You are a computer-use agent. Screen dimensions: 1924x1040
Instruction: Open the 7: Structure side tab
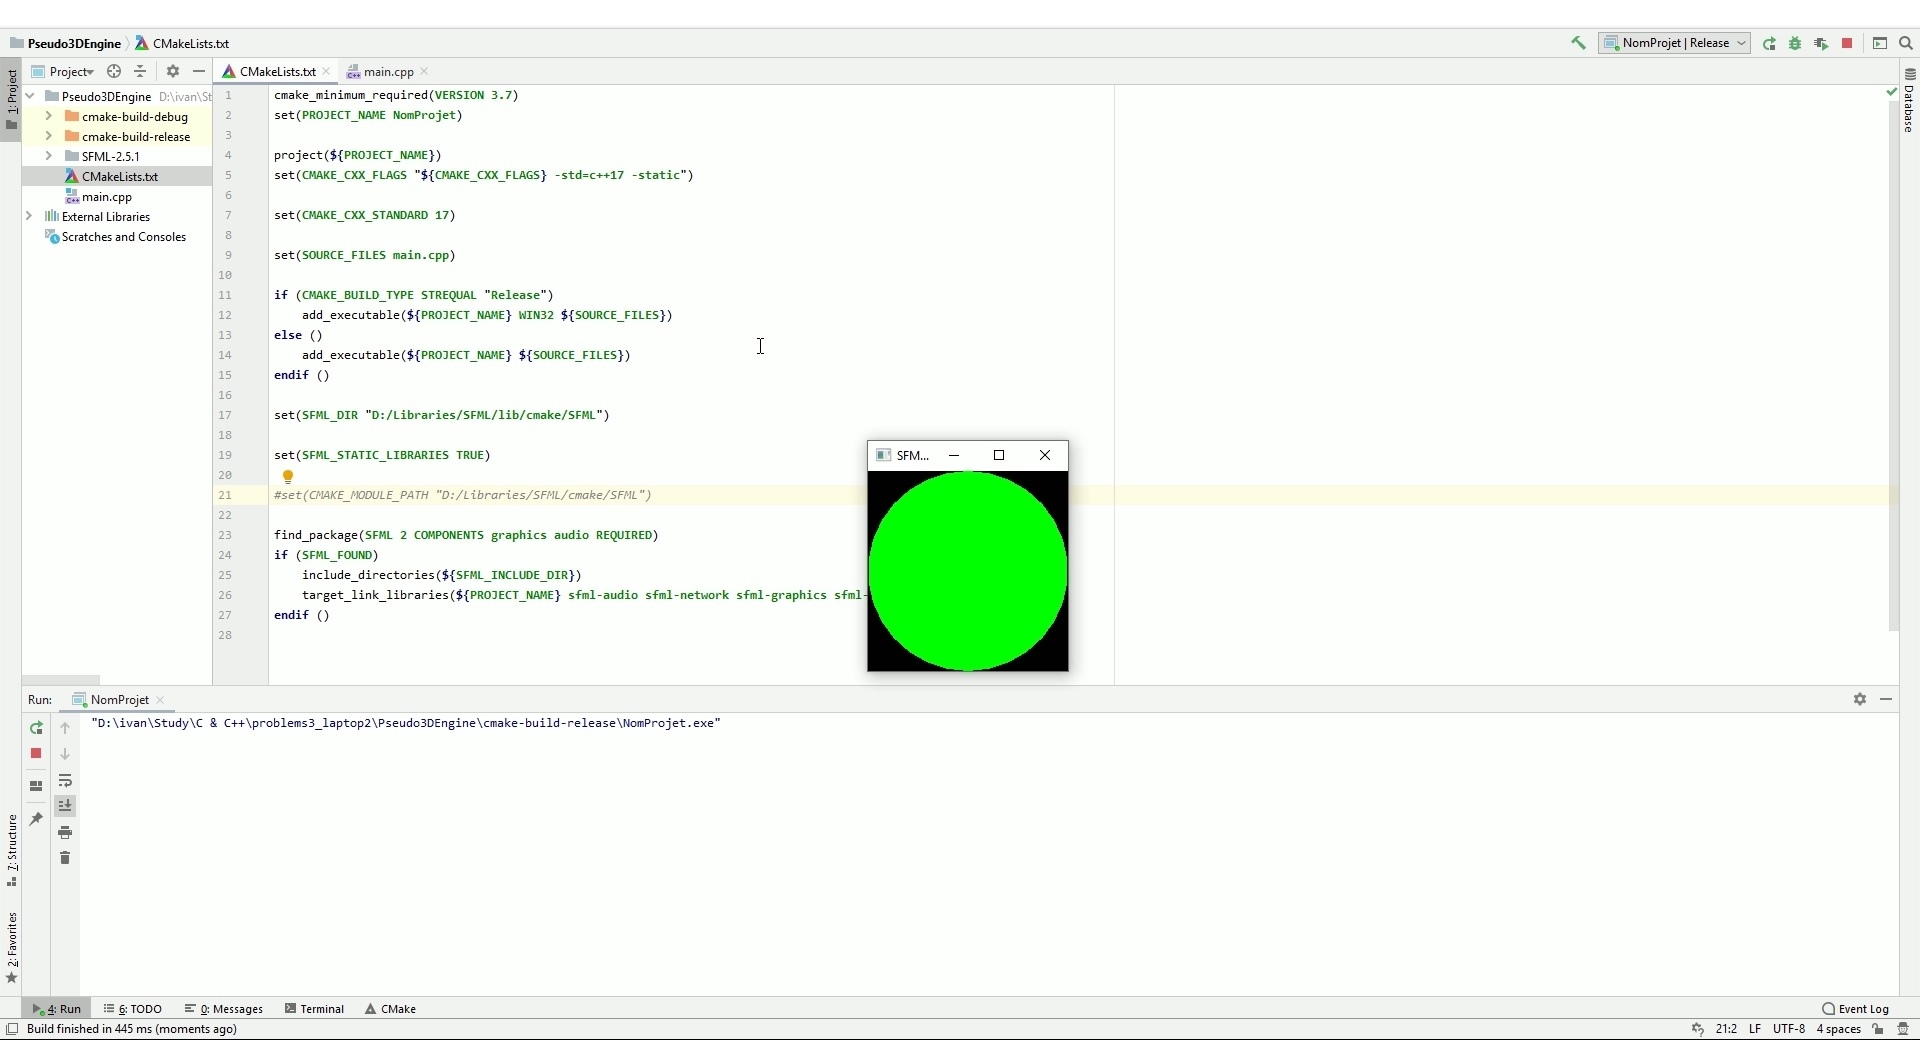click(x=11, y=851)
